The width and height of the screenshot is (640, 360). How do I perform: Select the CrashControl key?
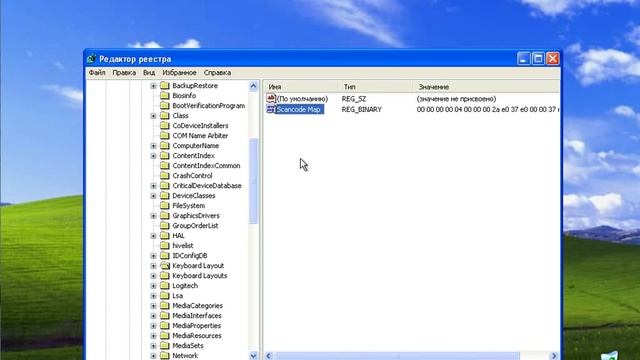tap(192, 176)
